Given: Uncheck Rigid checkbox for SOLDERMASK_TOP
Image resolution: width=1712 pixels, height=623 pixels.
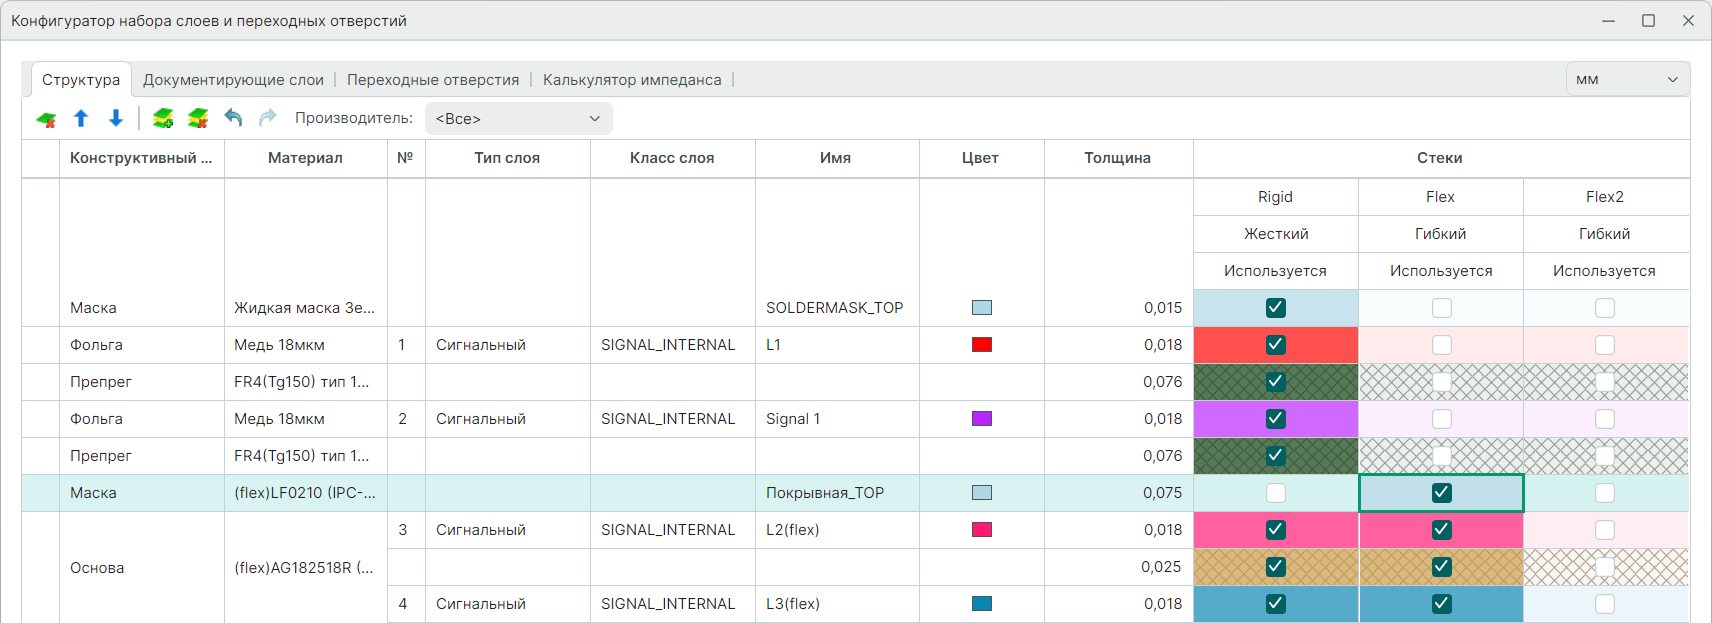Looking at the screenshot, I should pos(1275,308).
